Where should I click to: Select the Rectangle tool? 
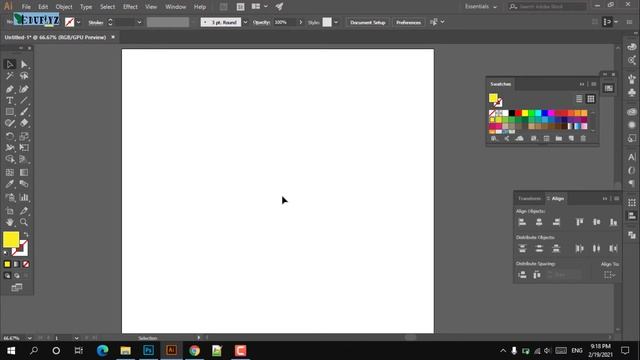pos(10,112)
